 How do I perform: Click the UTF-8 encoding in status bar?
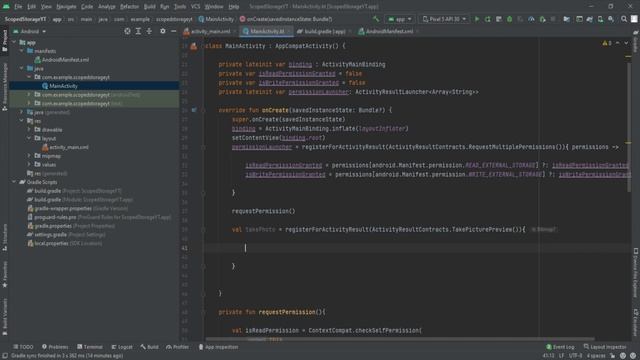point(576,356)
